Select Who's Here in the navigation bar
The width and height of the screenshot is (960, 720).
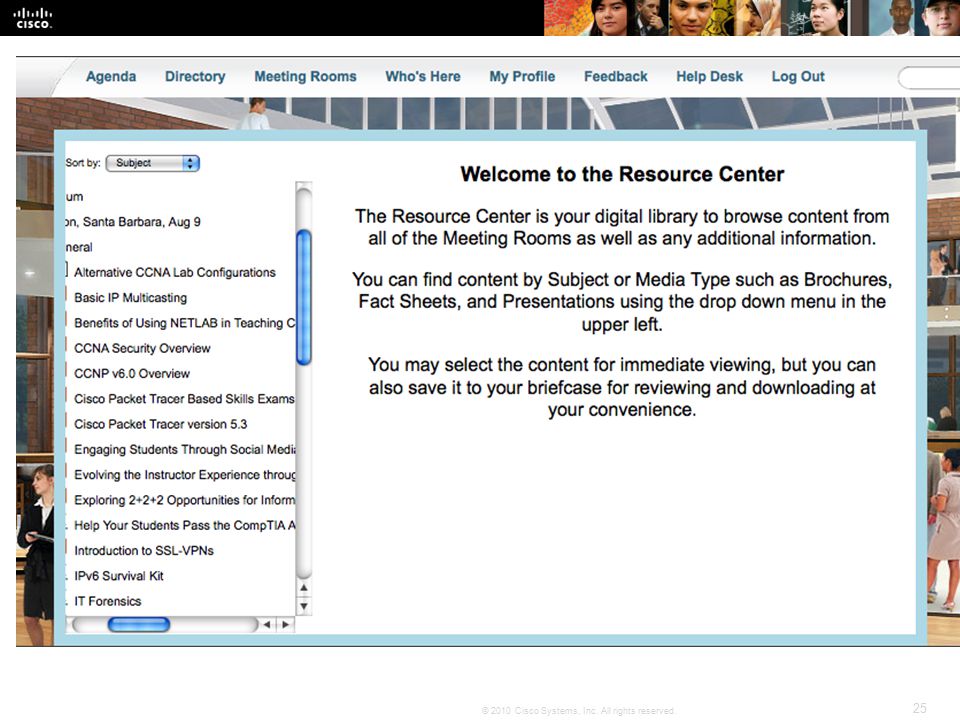[422, 77]
